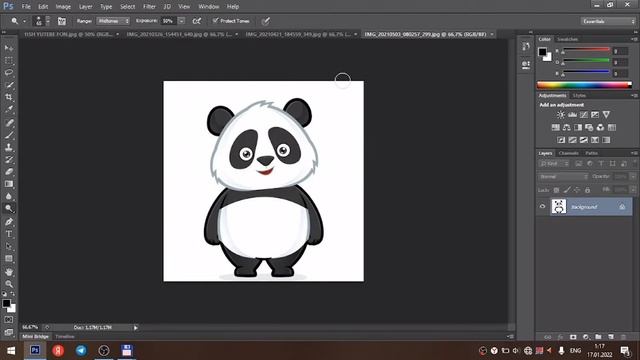The width and height of the screenshot is (640, 360).
Task: Open the Essentials workspace dropdown
Action: tap(608, 21)
